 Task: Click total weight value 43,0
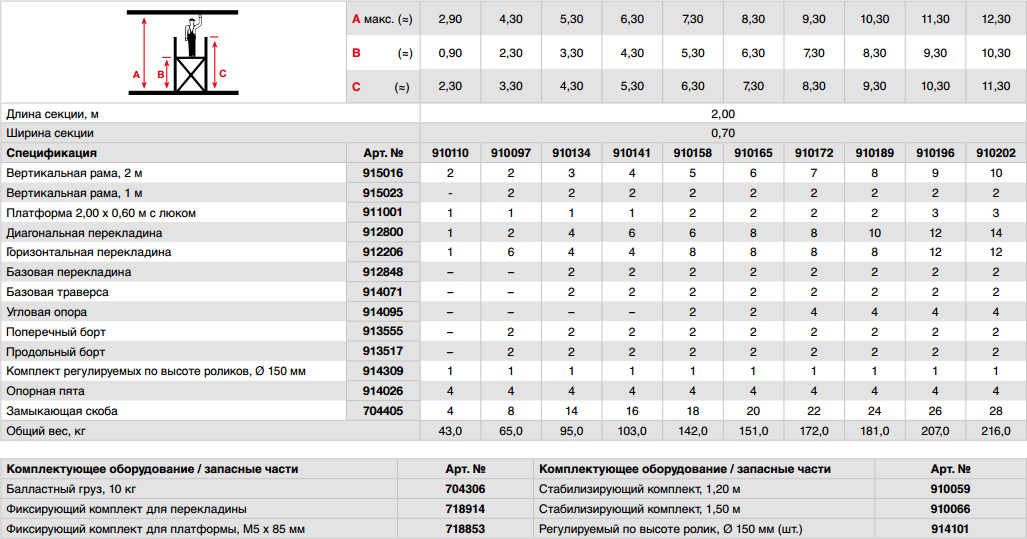[x=451, y=431]
